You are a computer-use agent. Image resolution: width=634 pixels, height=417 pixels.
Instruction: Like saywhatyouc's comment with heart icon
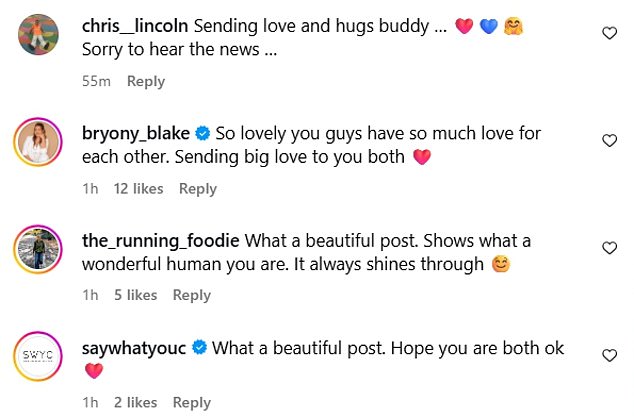(609, 355)
